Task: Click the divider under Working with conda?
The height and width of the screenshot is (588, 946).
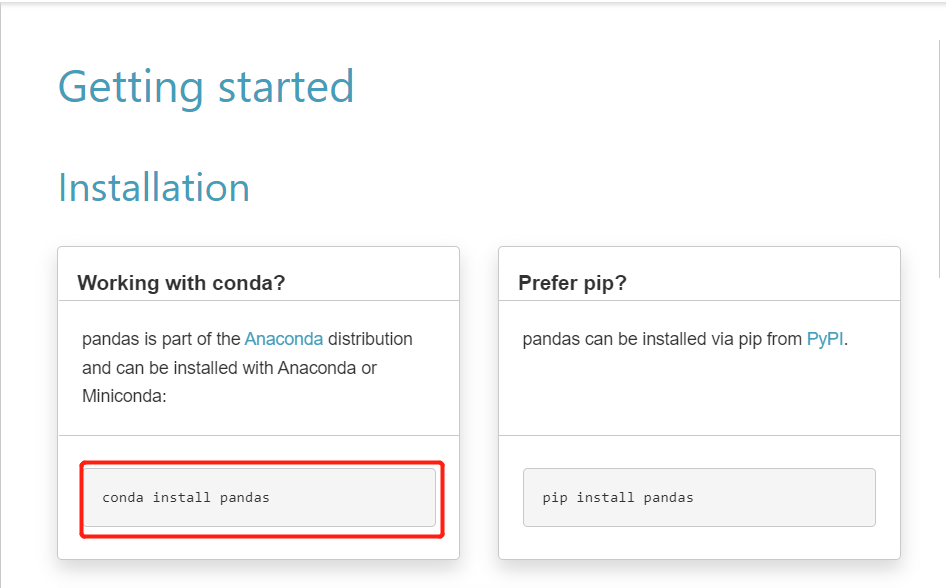Action: [258, 300]
